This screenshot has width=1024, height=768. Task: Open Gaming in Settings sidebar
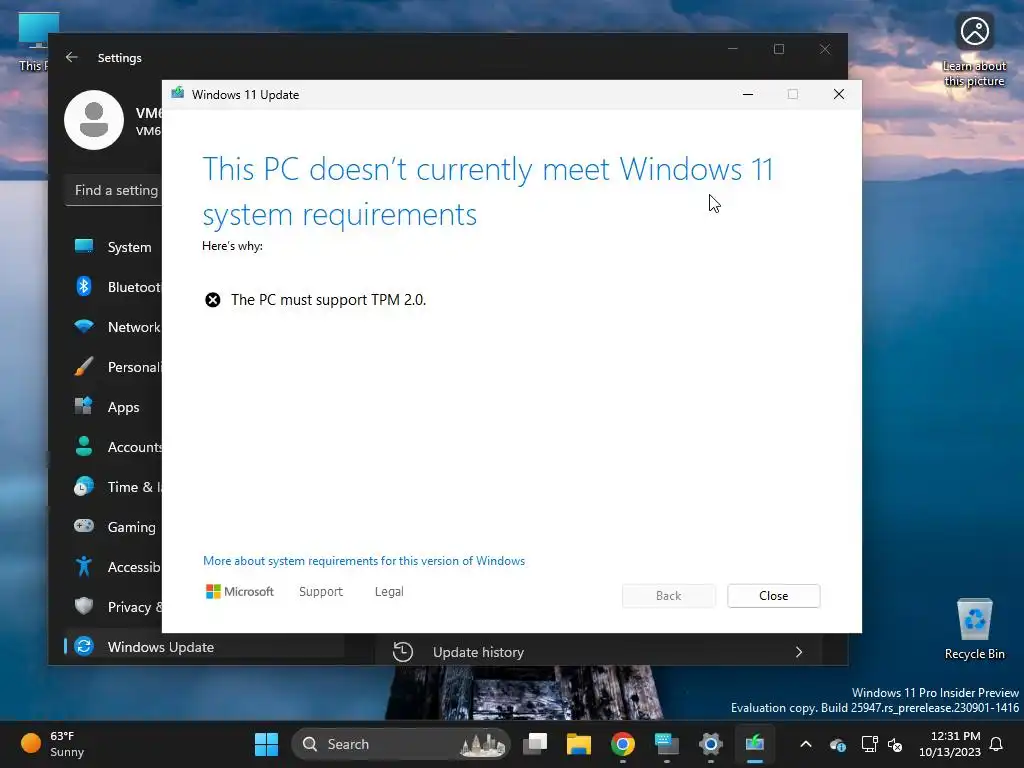tap(114, 526)
